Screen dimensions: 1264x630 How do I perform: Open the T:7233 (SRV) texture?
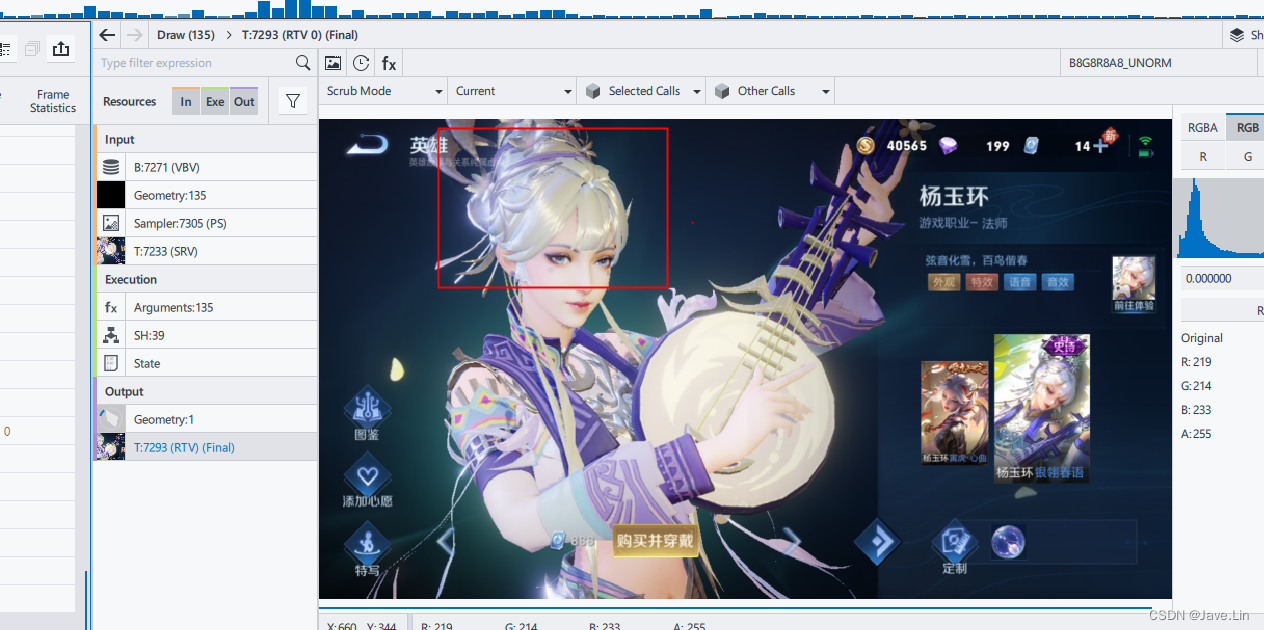[x=206, y=251]
